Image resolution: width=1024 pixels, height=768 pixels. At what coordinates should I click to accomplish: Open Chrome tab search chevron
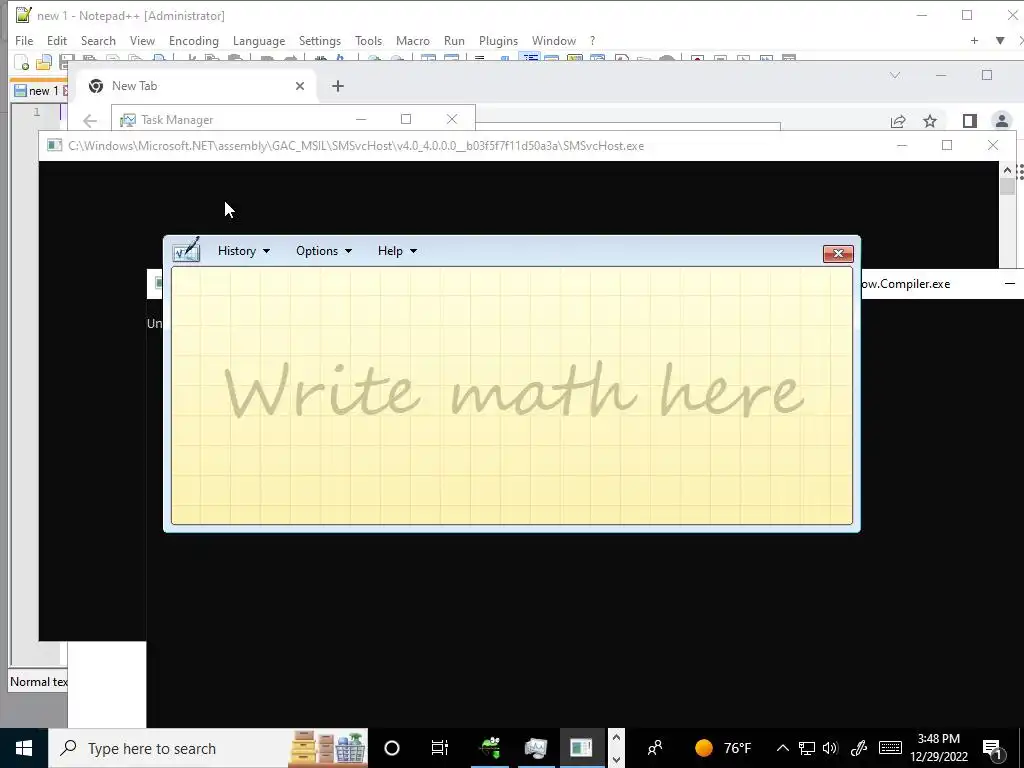(895, 75)
